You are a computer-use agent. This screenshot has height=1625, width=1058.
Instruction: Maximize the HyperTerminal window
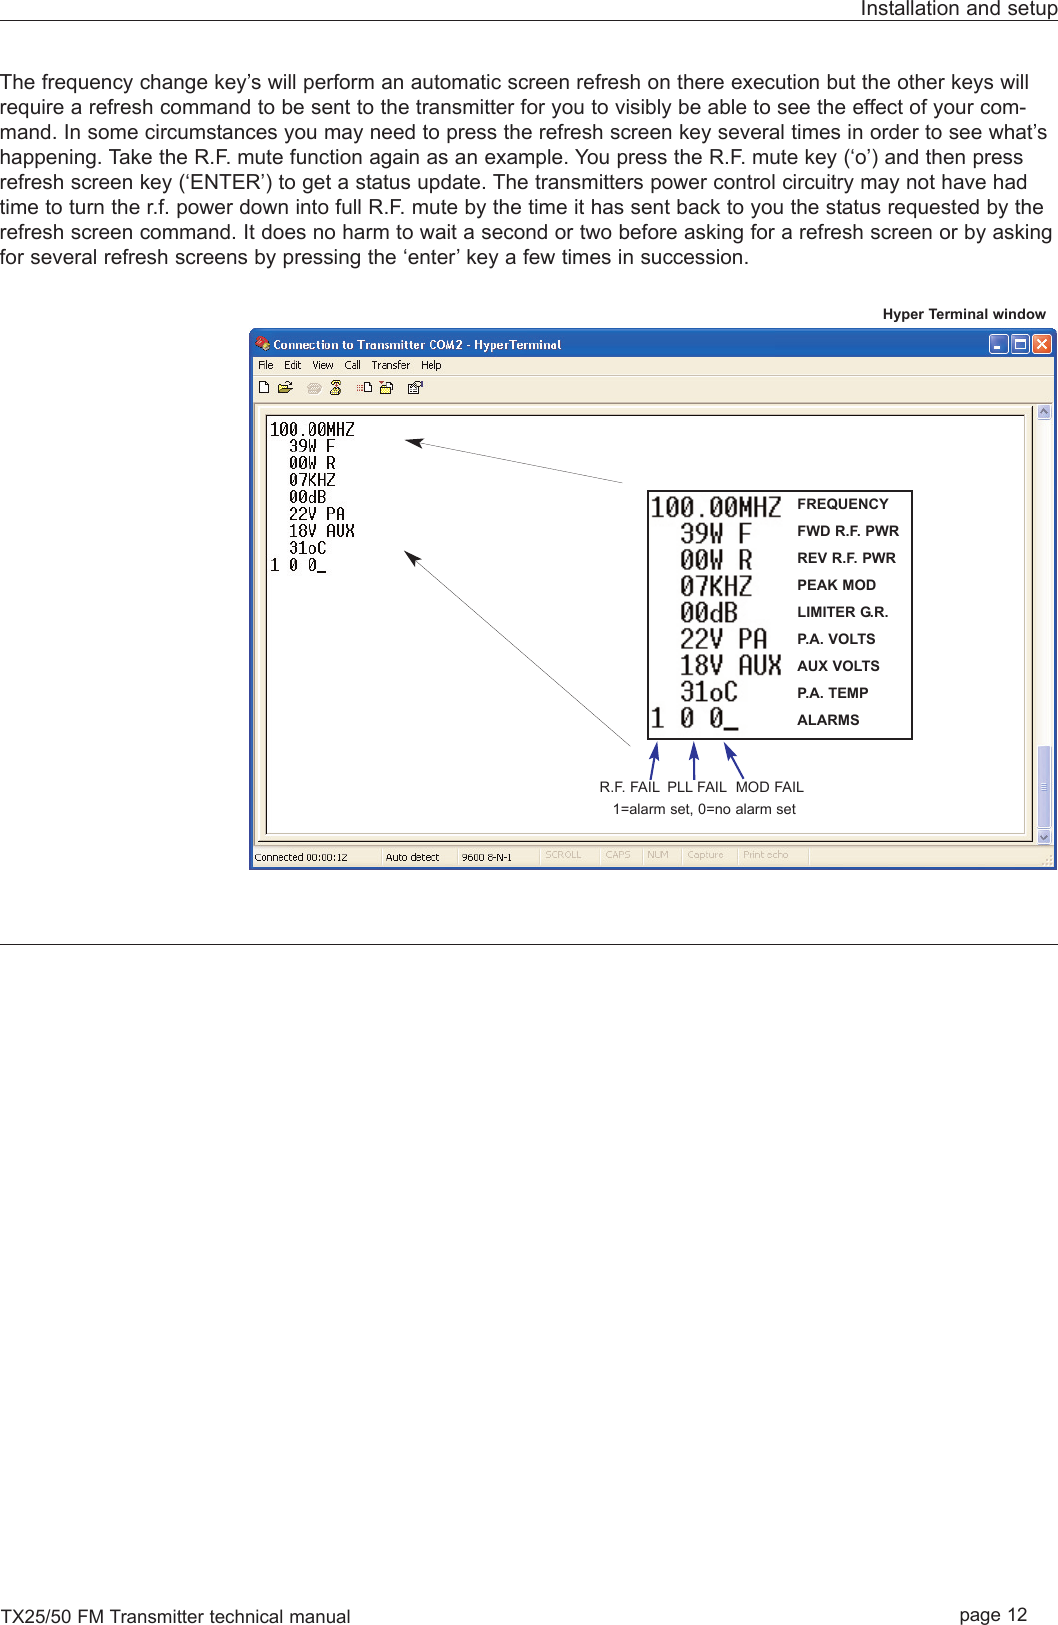(1020, 344)
